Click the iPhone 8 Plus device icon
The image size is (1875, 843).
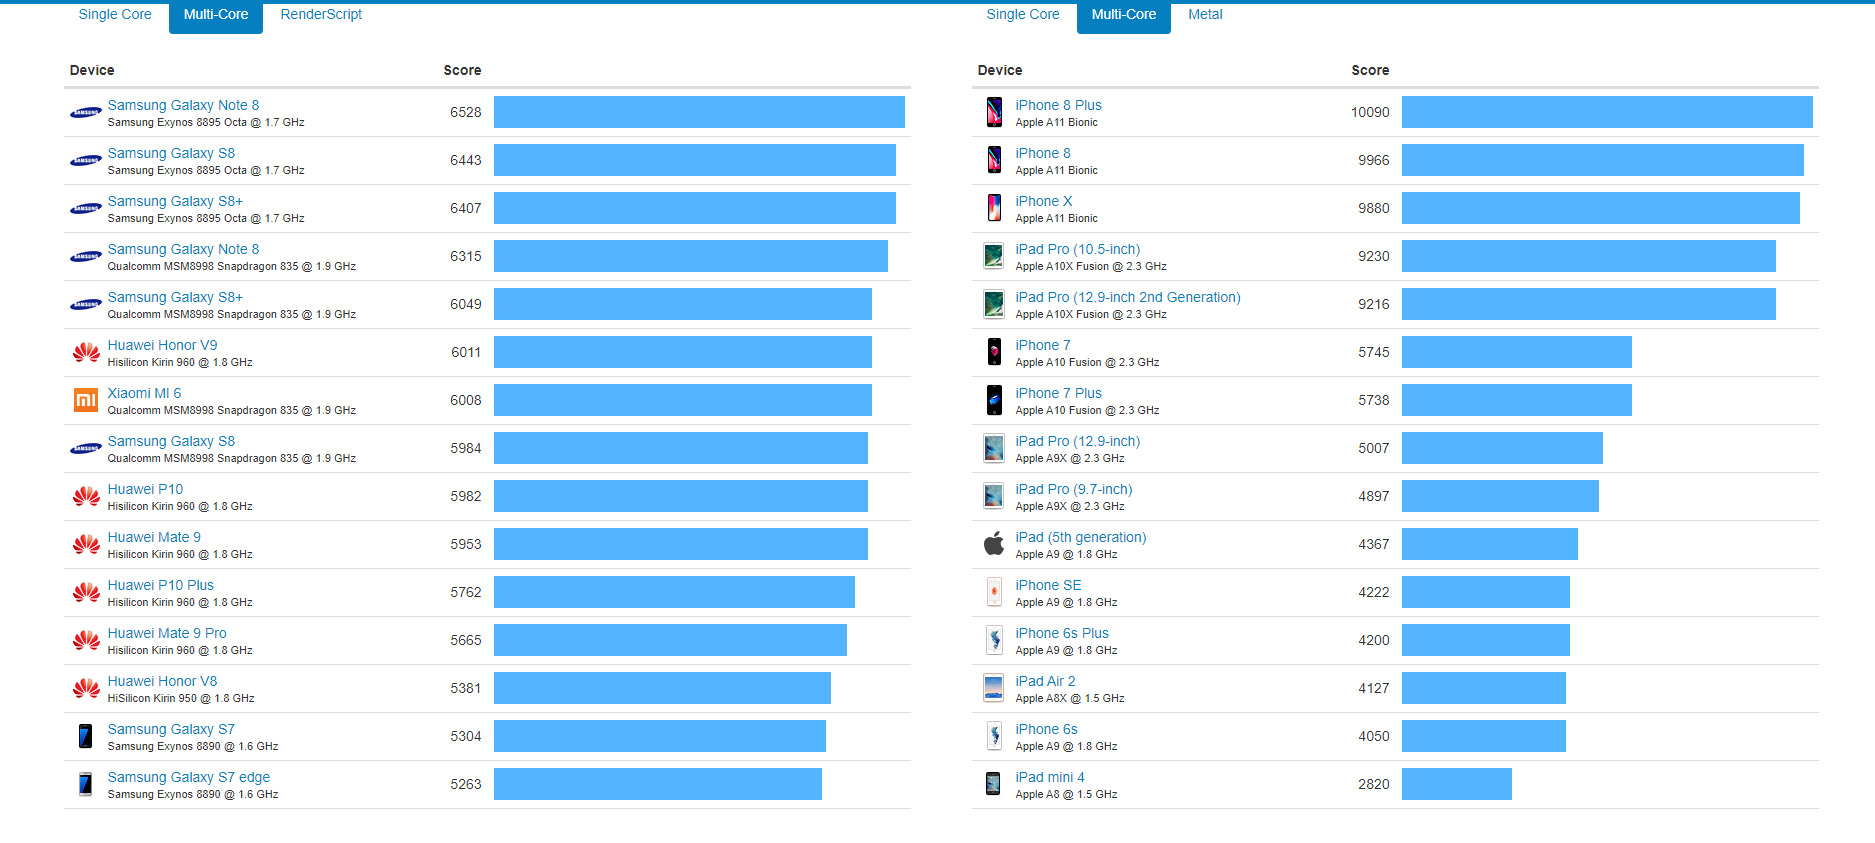pos(994,112)
